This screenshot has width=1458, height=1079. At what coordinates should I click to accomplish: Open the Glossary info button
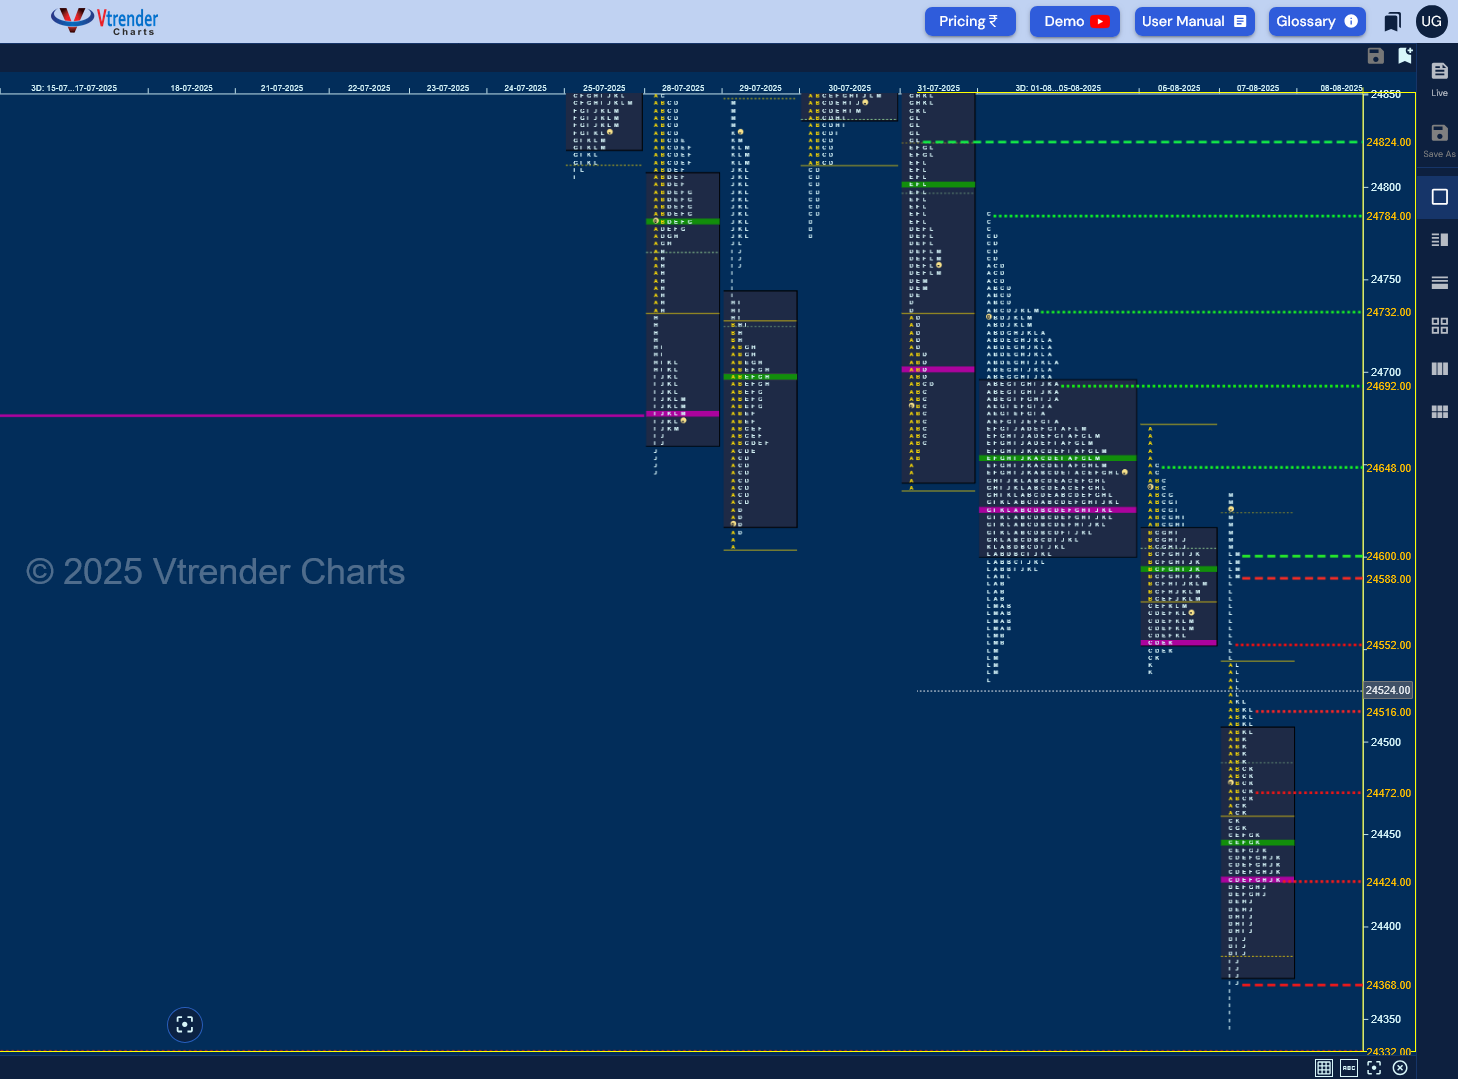coord(1317,21)
